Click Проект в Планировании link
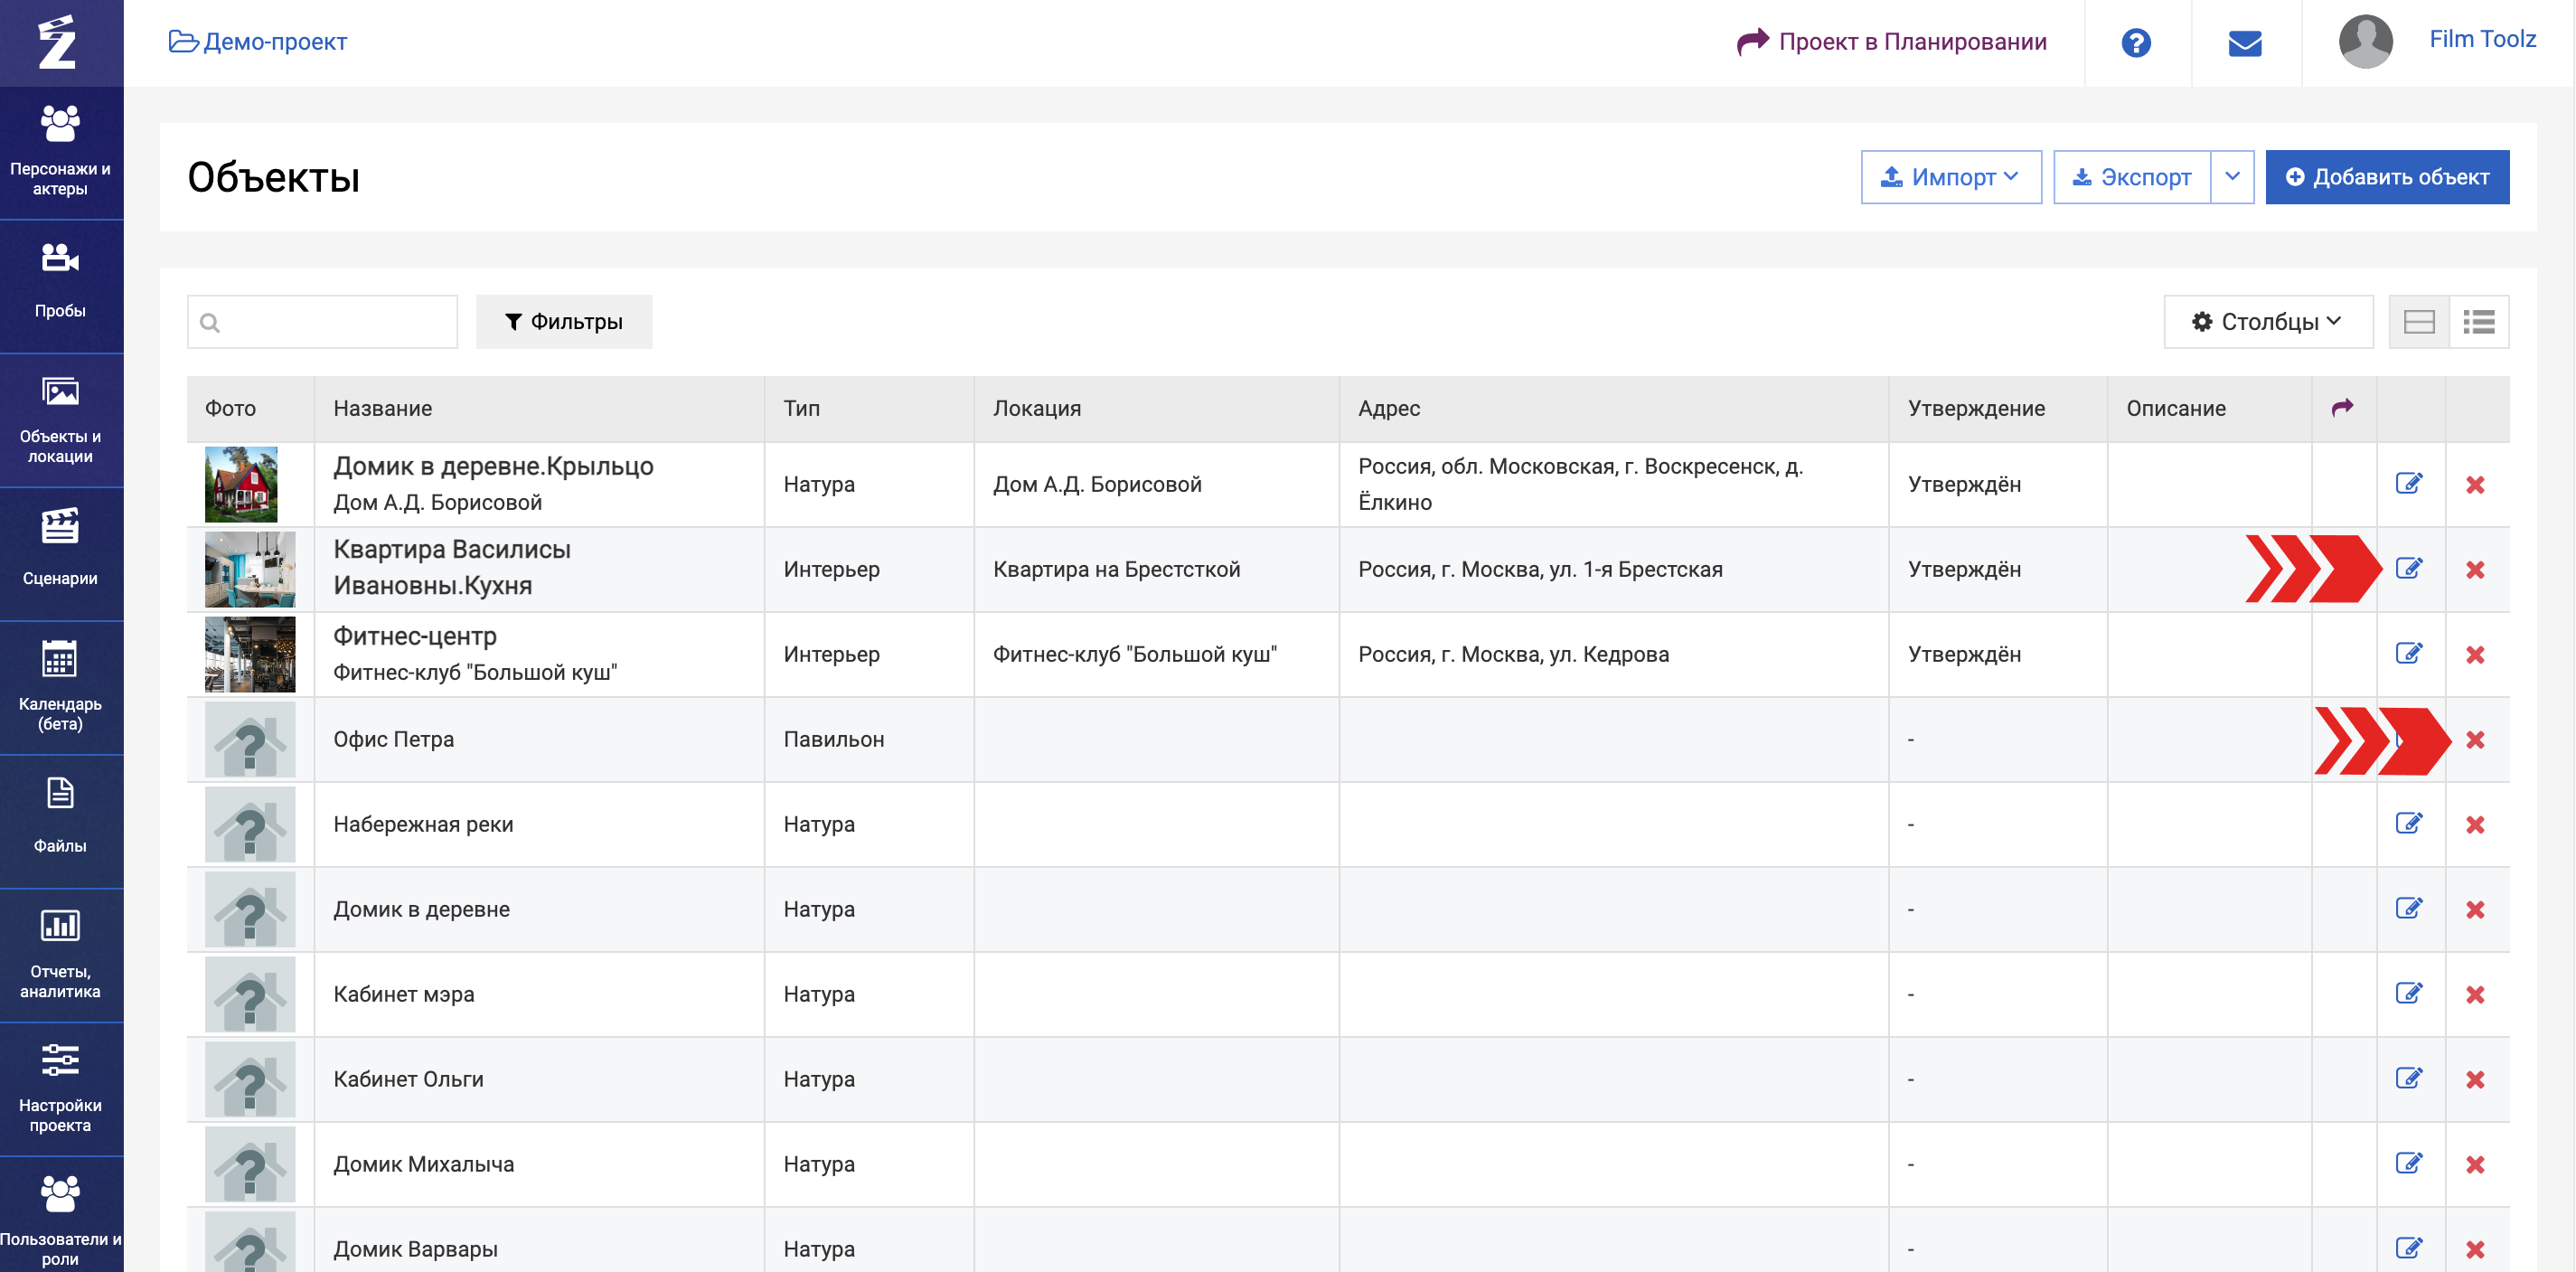The height and width of the screenshot is (1272, 2576). (x=1891, y=42)
